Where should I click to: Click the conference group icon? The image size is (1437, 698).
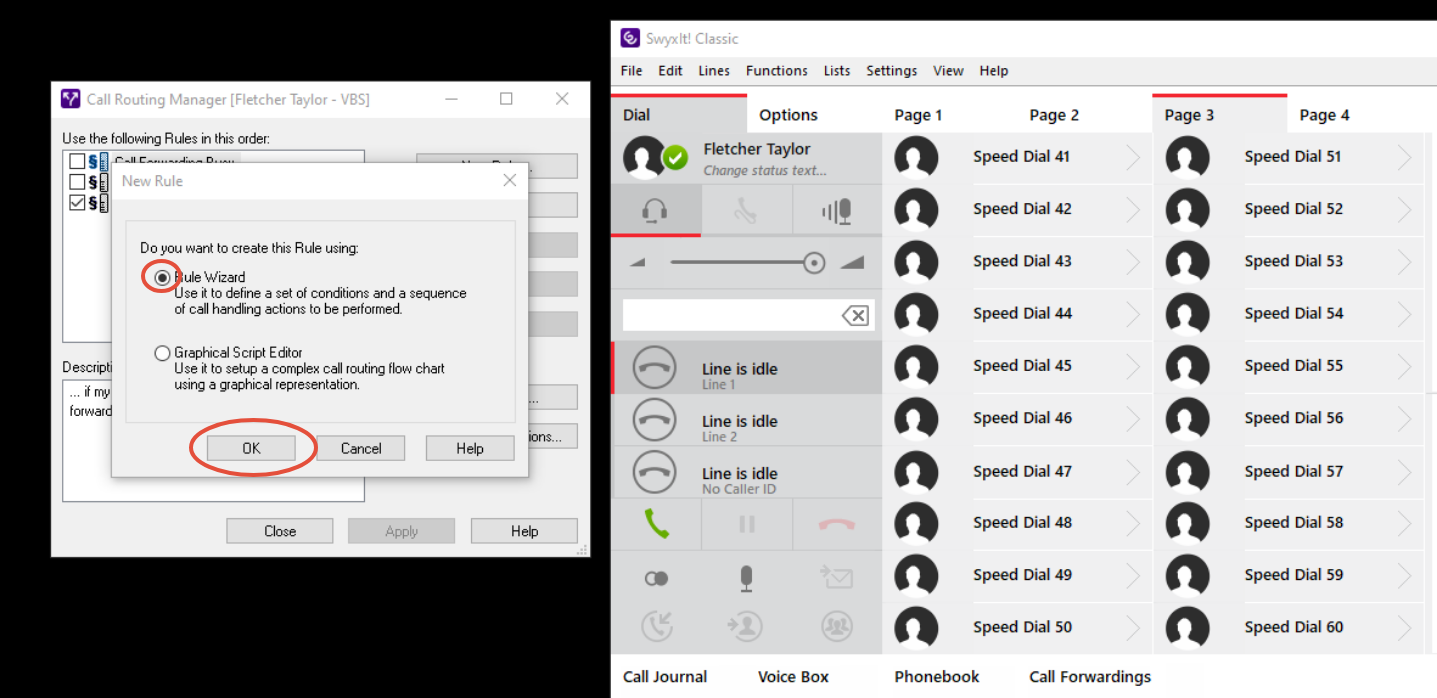tap(836, 626)
